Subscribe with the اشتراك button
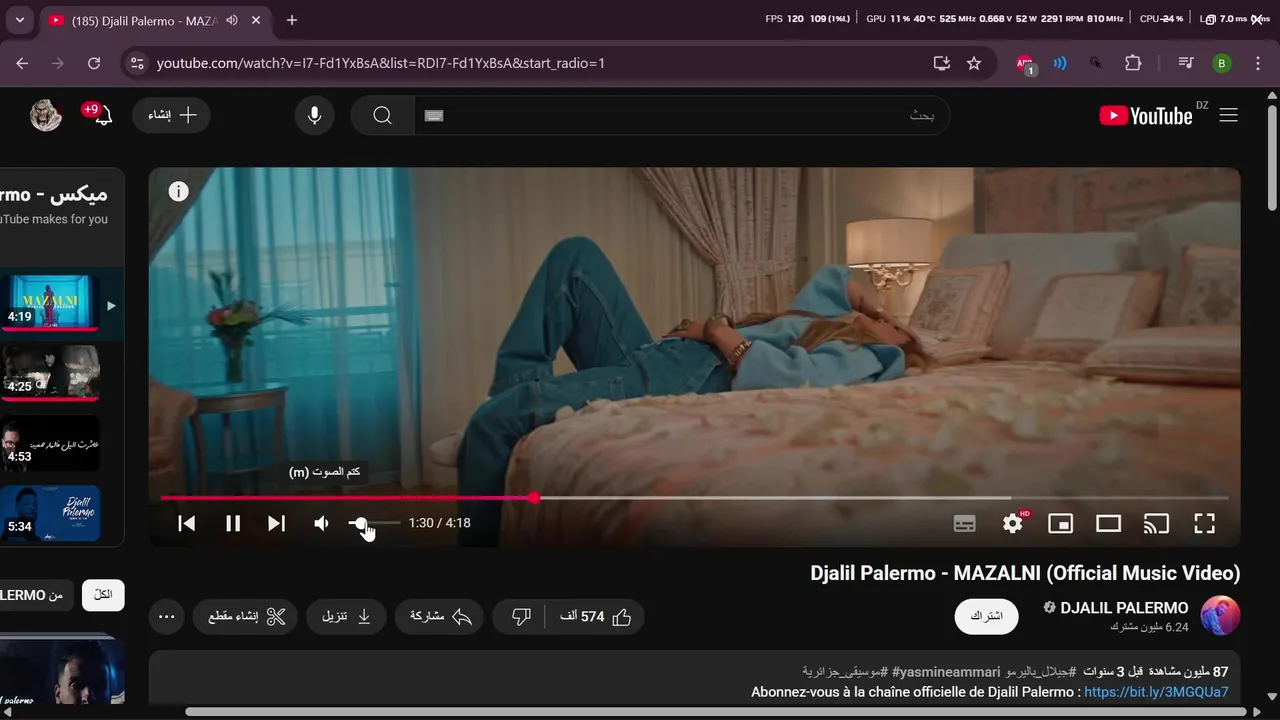This screenshot has width=1280, height=720. (x=986, y=616)
